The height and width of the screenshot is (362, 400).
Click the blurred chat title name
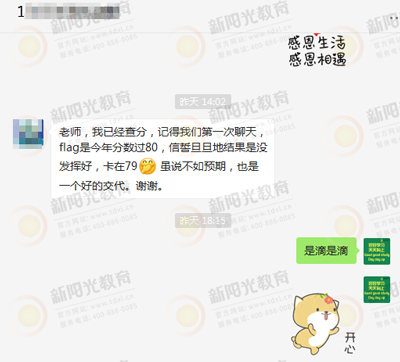(72, 12)
